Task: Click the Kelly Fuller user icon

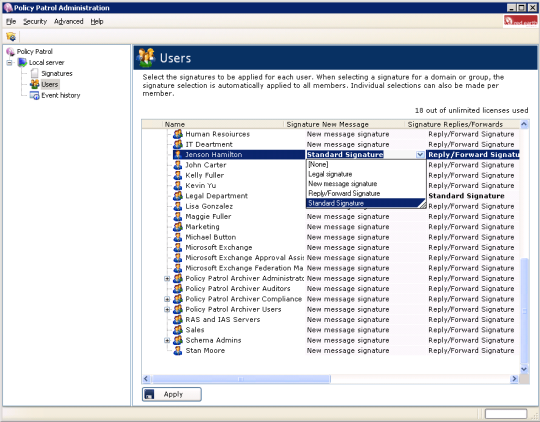Action: click(x=178, y=175)
